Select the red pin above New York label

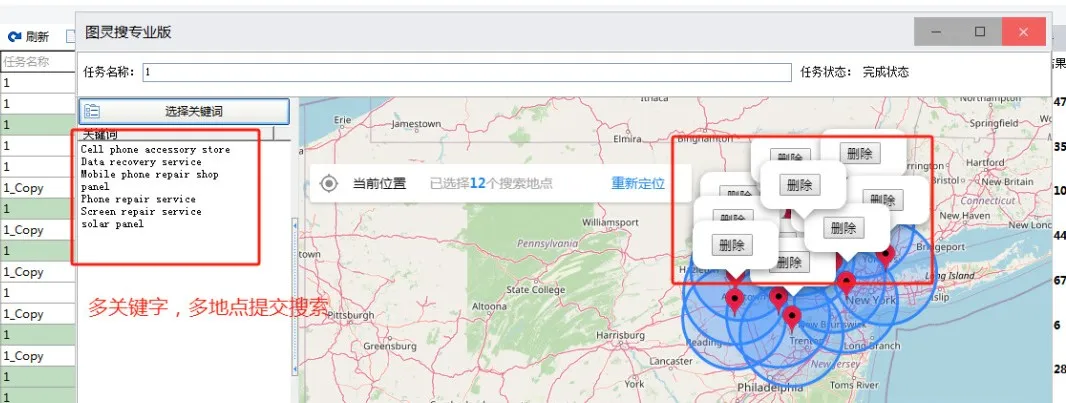[x=846, y=283]
